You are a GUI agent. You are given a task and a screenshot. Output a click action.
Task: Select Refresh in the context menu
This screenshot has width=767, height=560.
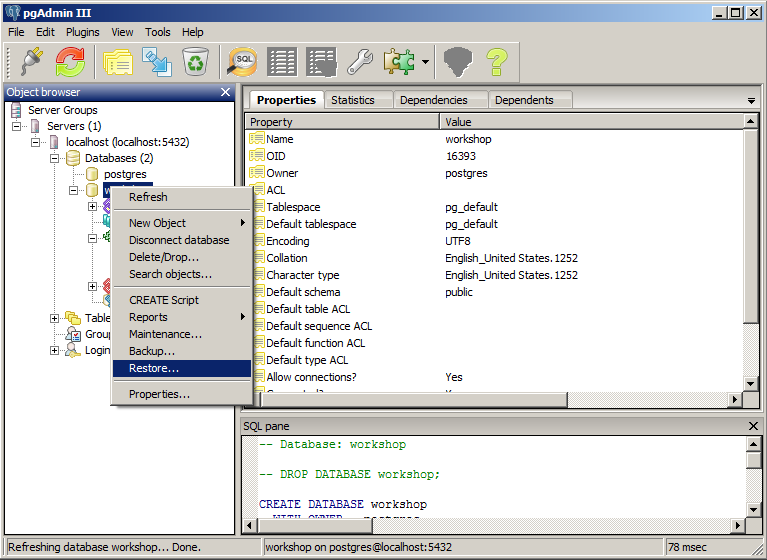(x=181, y=197)
